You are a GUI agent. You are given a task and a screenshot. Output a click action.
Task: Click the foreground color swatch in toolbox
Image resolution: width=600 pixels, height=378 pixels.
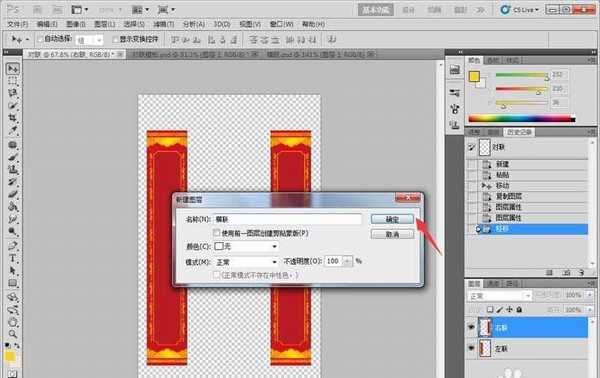click(x=10, y=357)
